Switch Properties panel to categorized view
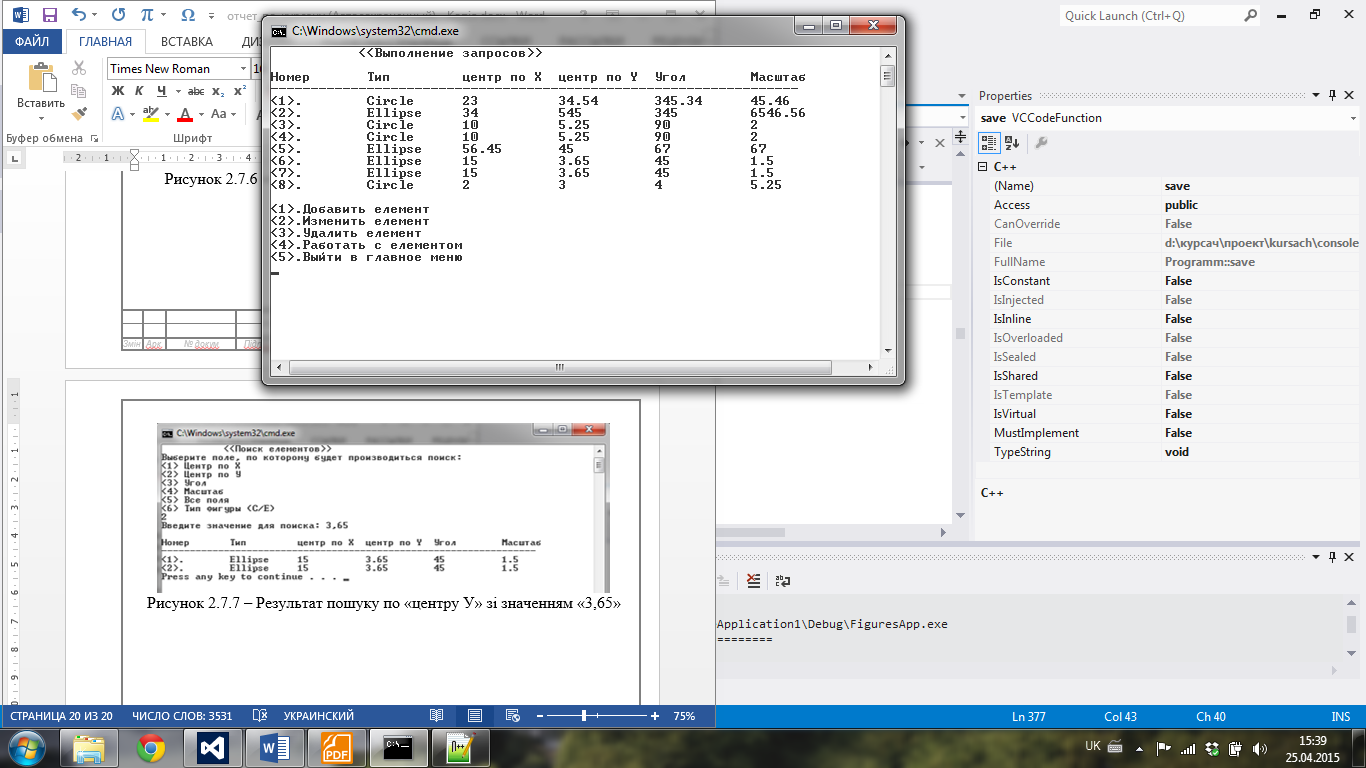 988,143
